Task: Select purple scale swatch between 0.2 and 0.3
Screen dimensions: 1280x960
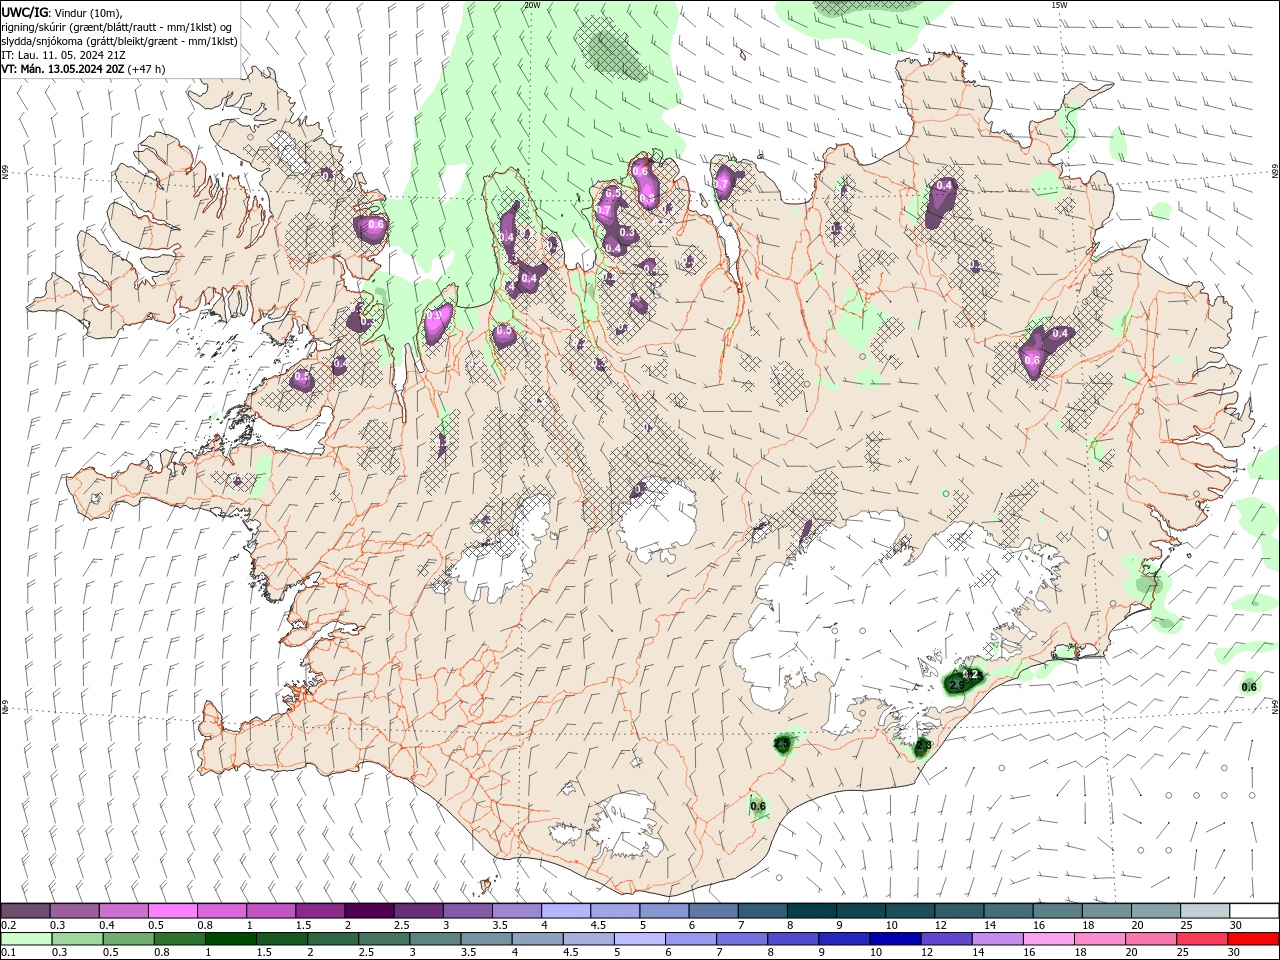Action: point(26,911)
